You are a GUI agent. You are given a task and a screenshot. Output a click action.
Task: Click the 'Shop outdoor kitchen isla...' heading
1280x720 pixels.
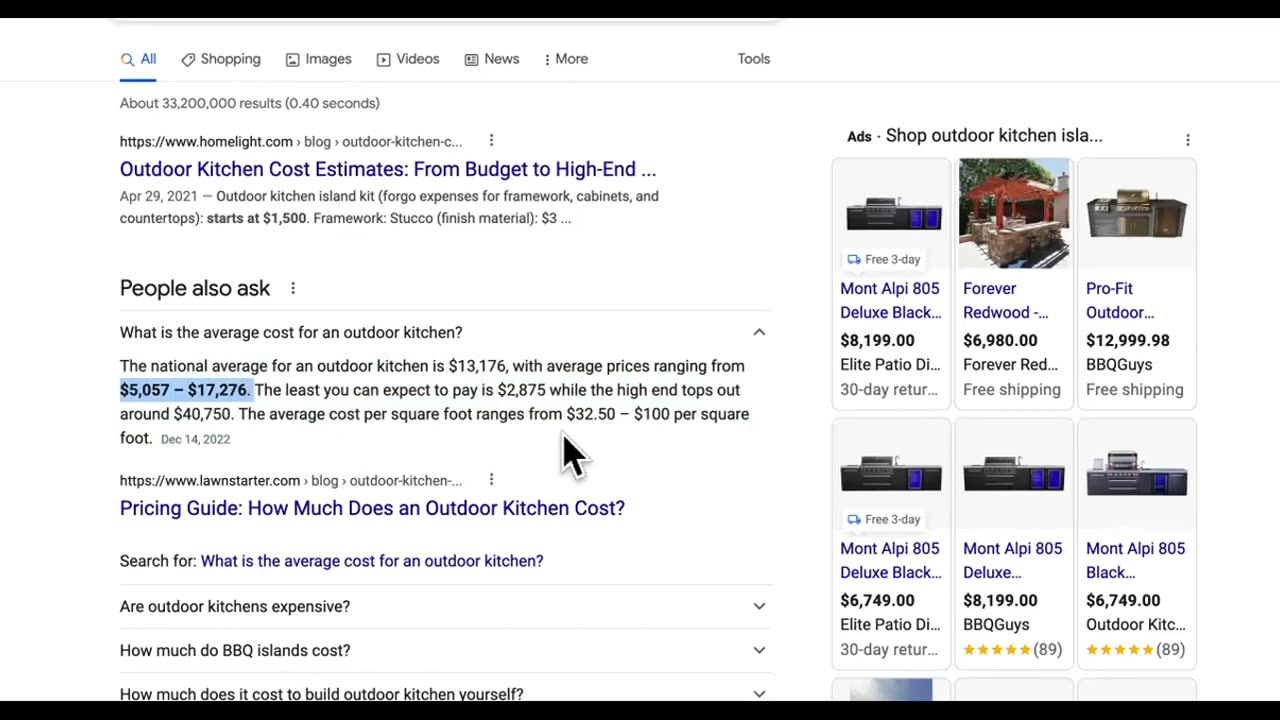994,136
